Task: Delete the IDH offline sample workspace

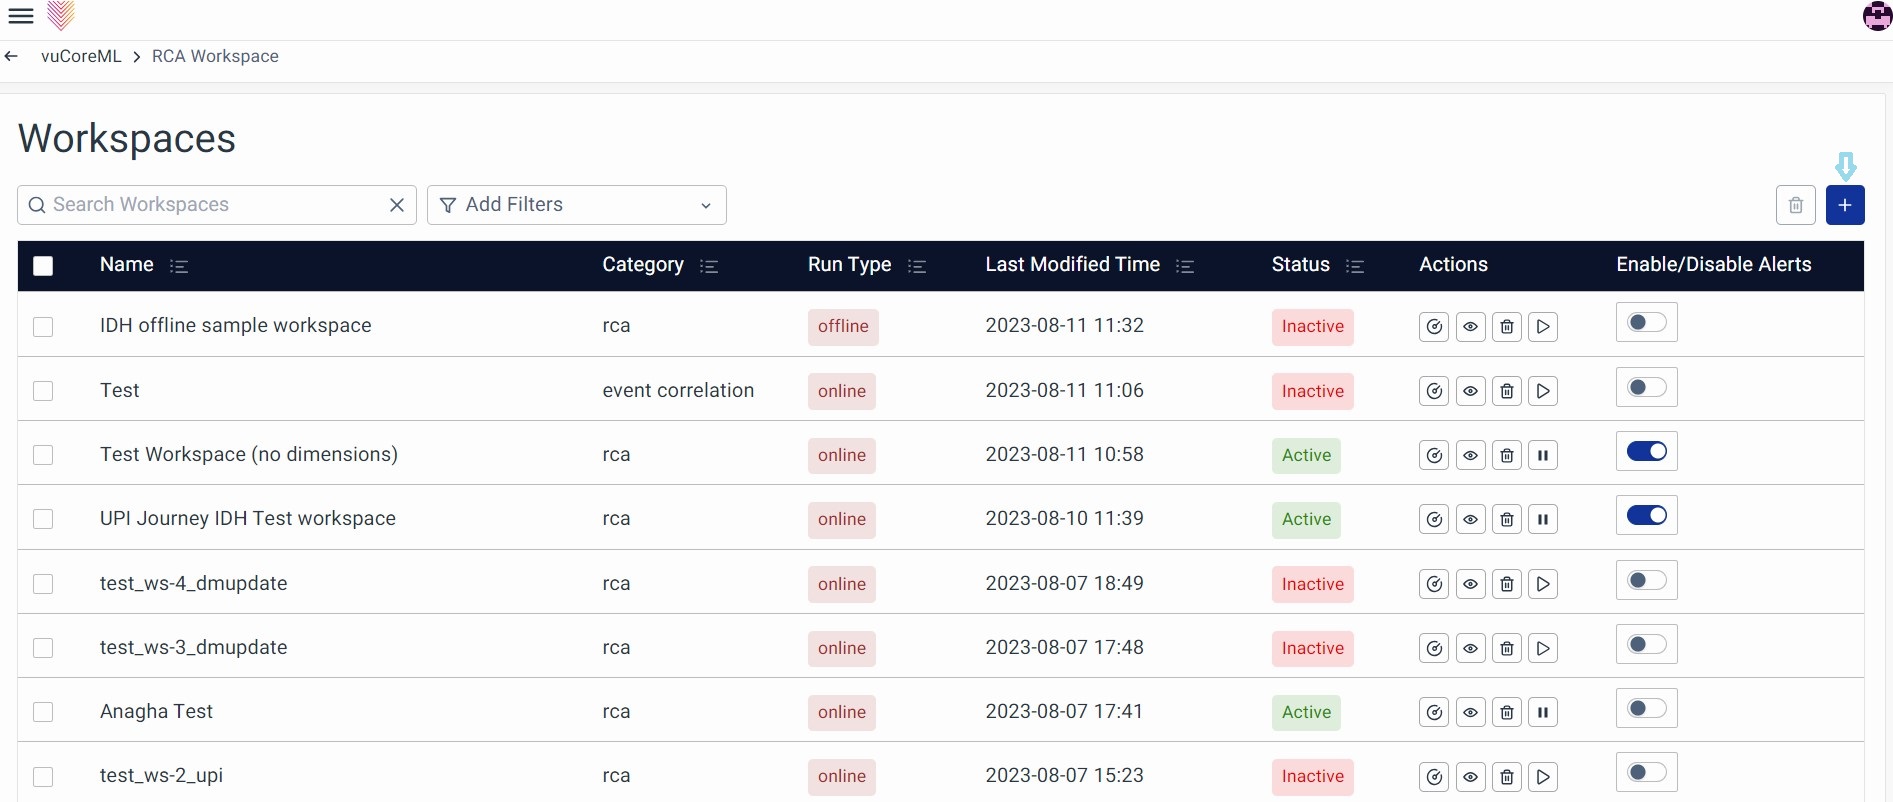Action: pos(1506,327)
